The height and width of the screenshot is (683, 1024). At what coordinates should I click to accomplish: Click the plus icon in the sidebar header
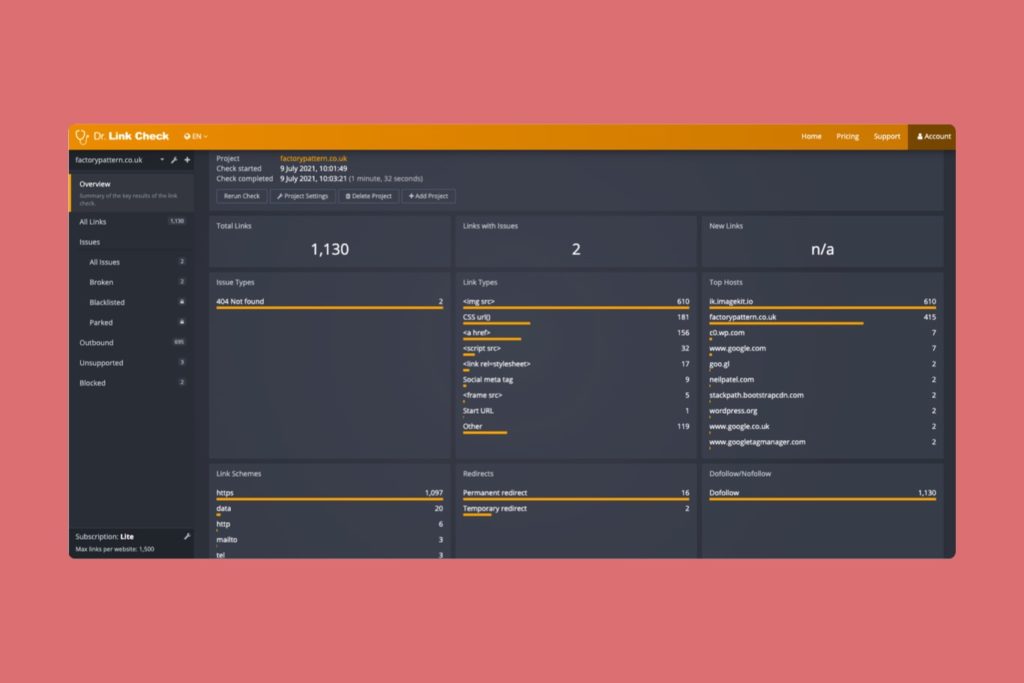point(187,160)
